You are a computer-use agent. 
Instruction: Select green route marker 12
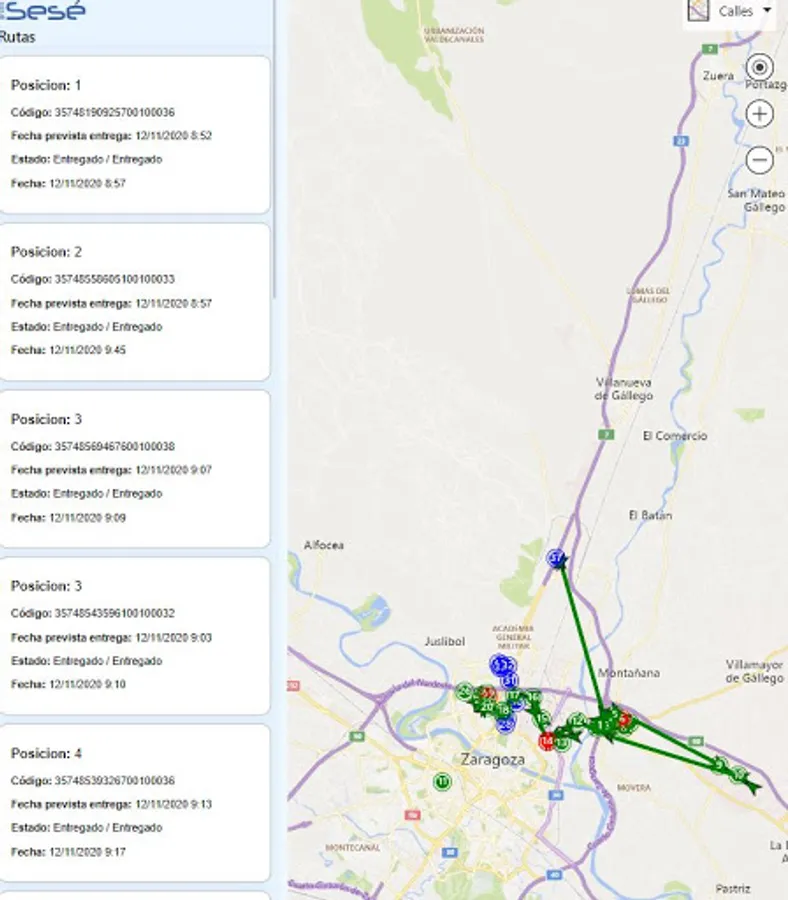coord(577,720)
